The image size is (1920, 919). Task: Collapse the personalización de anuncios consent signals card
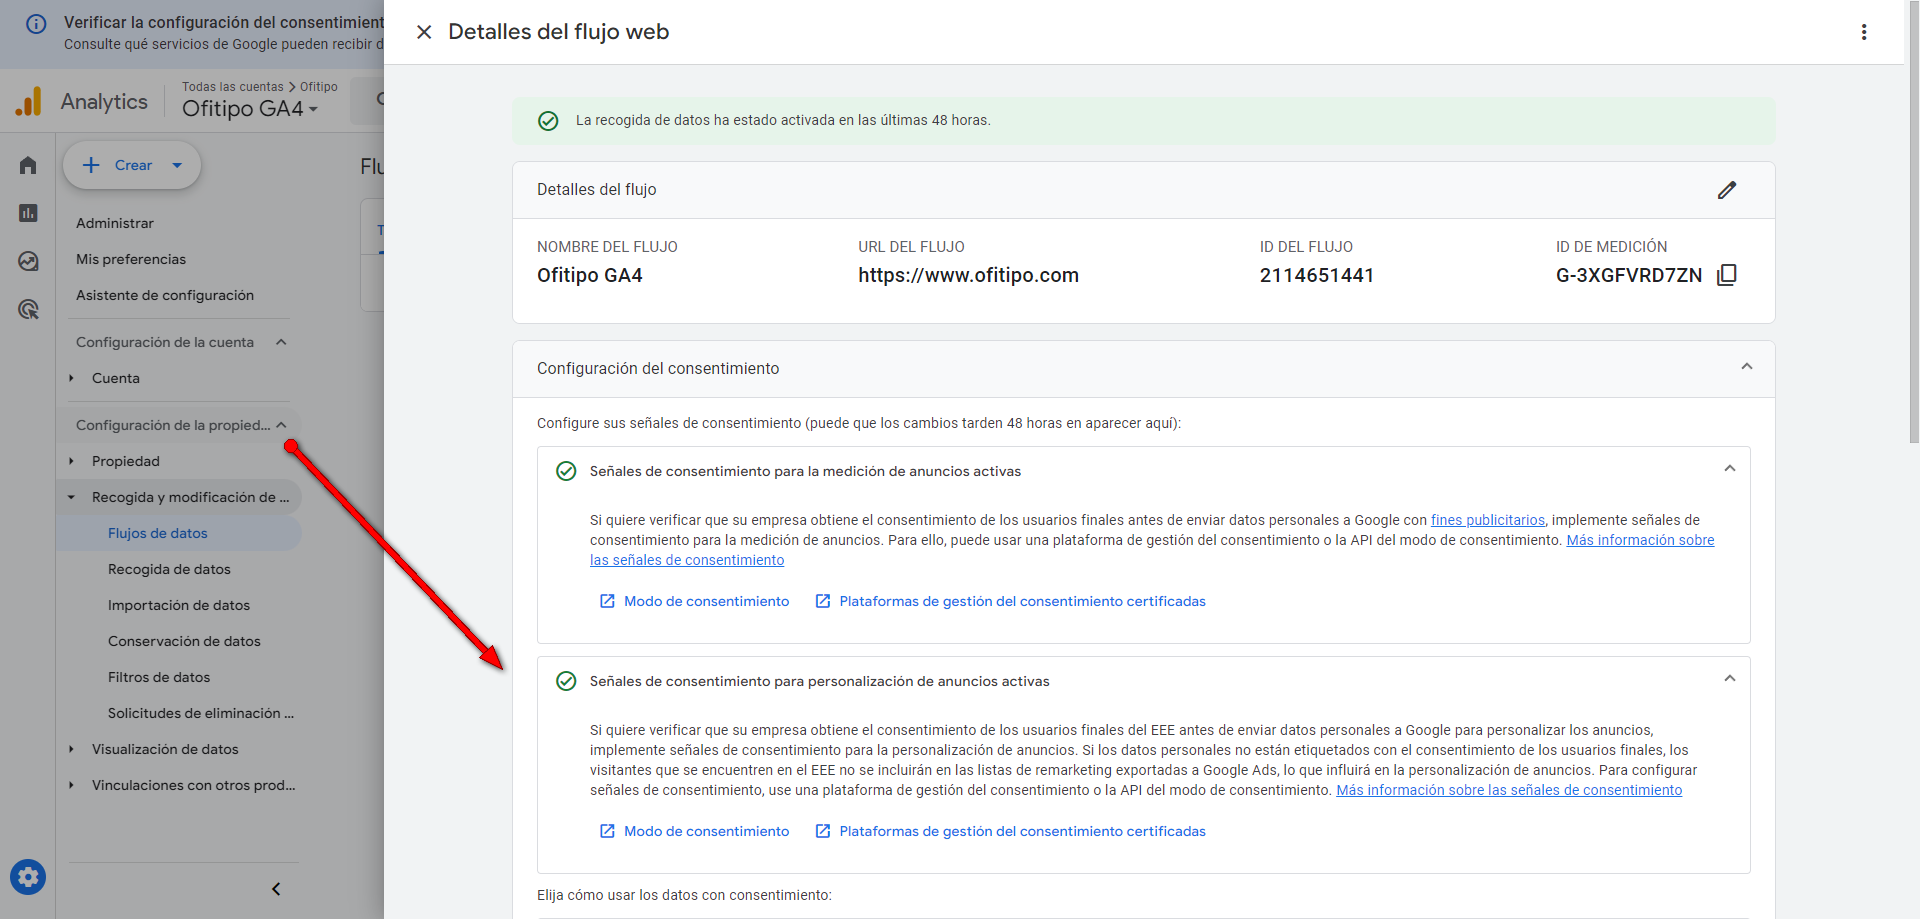coord(1729,679)
